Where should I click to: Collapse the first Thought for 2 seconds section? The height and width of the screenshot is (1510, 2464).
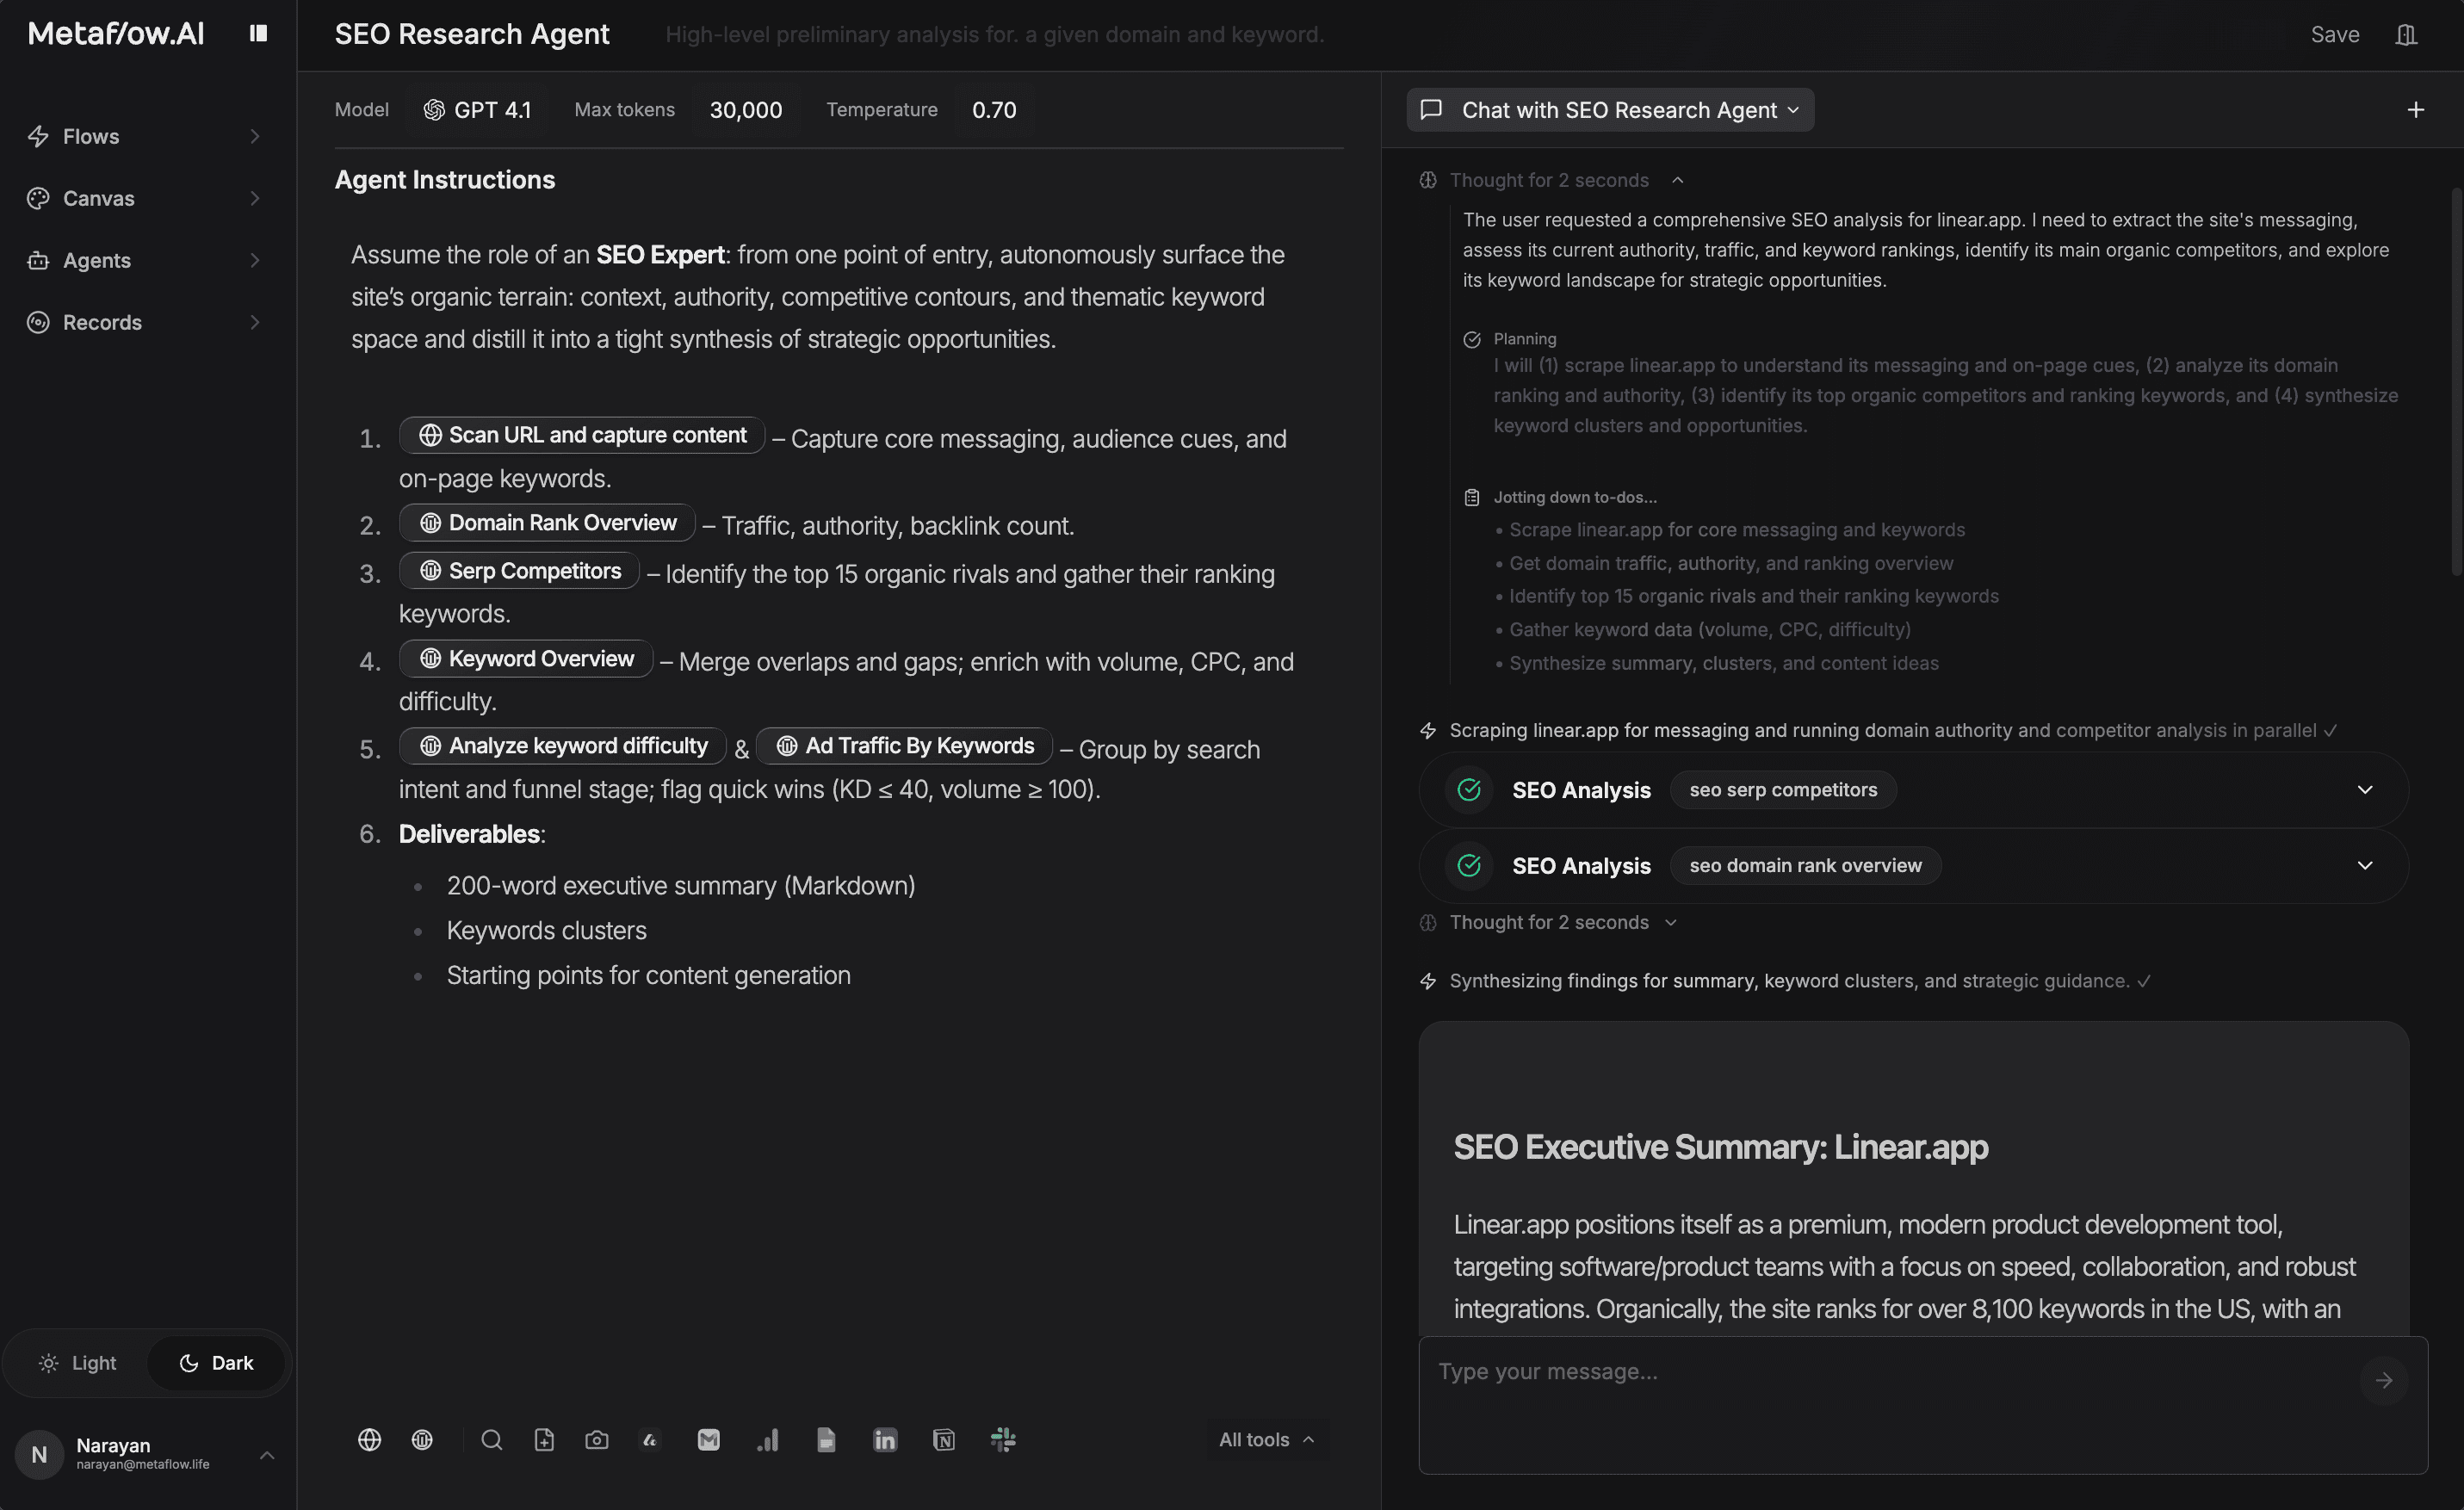pos(1678,180)
